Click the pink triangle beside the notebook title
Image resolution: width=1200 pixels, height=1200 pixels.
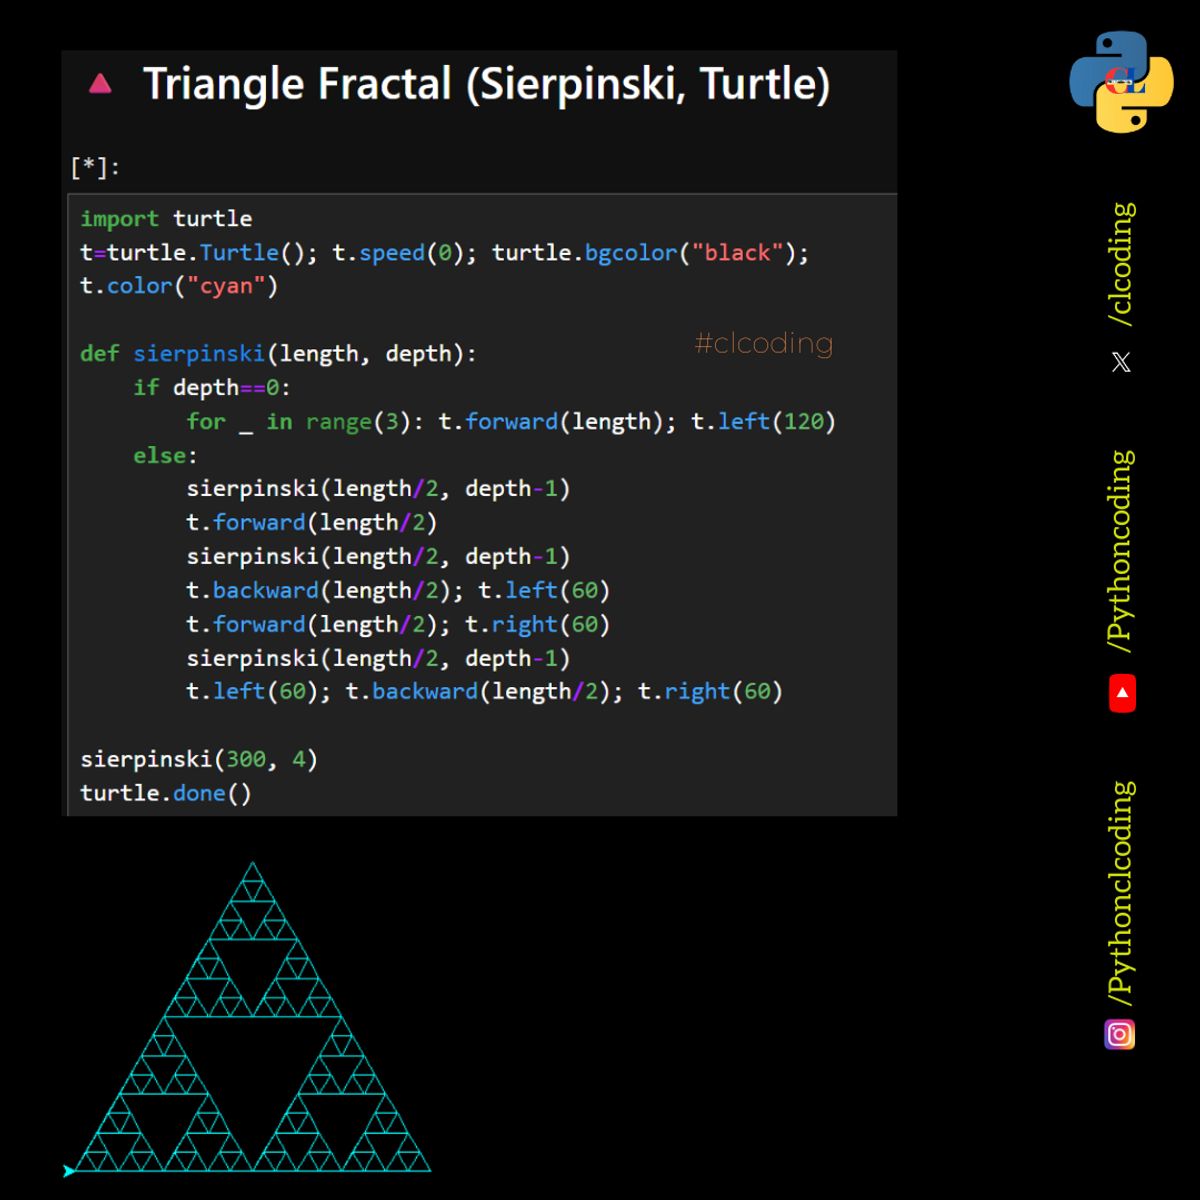(x=99, y=84)
